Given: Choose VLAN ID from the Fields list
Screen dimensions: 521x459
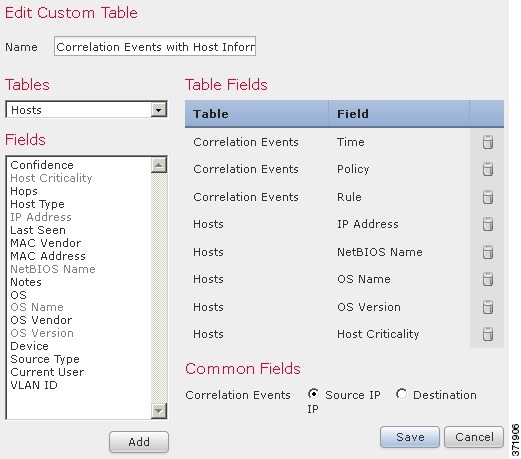Looking at the screenshot, I should (x=34, y=385).
